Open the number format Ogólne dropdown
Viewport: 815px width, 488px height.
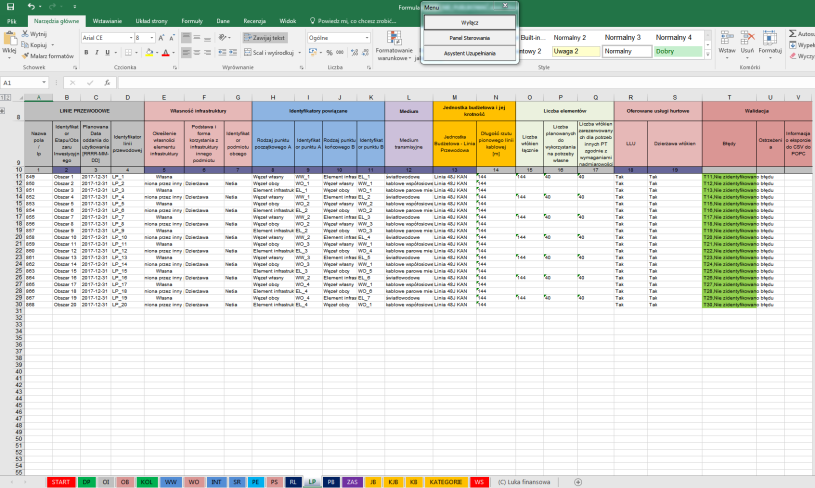pyautogui.click(x=367, y=38)
